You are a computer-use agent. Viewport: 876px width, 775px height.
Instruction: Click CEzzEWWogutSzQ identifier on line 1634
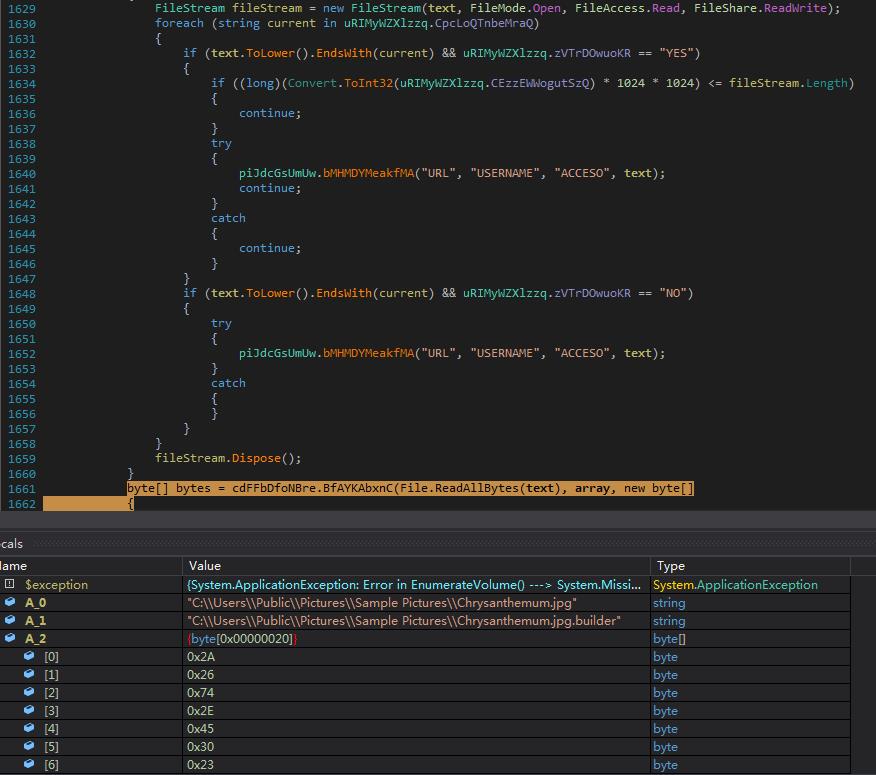point(540,83)
